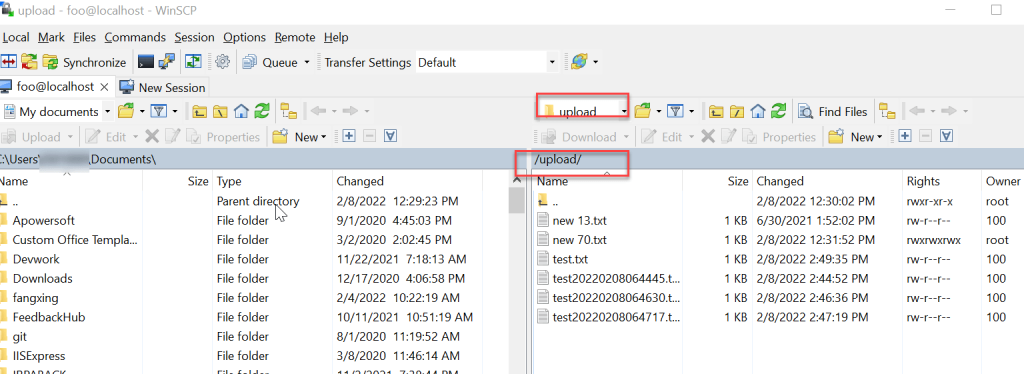Screen dimensions: 1024x374
Task: Click remote panel select files plus icon
Action: pos(904,136)
